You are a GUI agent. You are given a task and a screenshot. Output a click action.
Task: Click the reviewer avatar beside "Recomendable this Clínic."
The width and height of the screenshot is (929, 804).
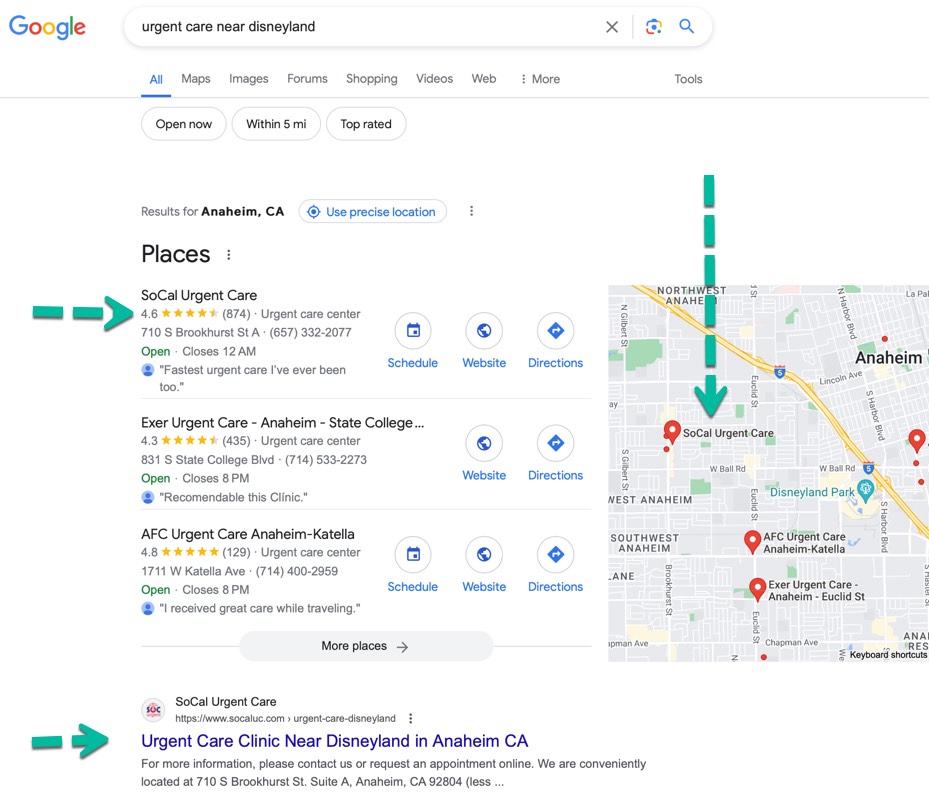(148, 497)
